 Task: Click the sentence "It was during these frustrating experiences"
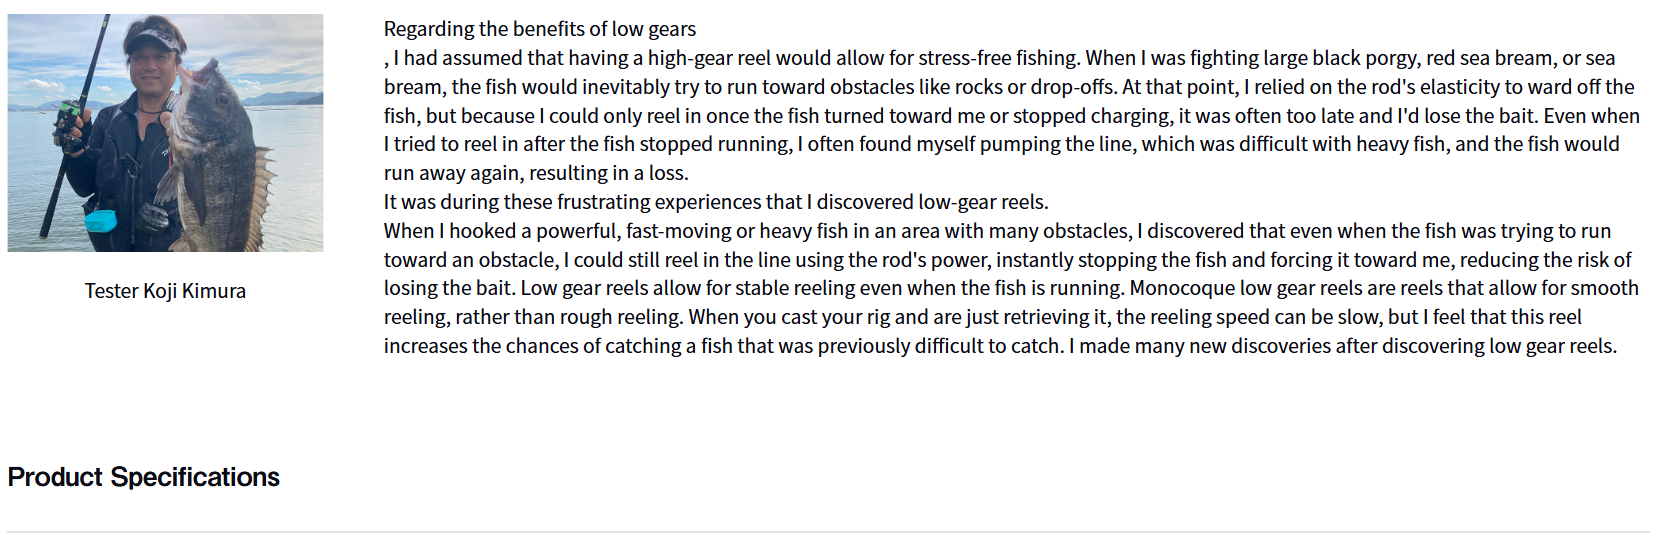click(x=716, y=202)
